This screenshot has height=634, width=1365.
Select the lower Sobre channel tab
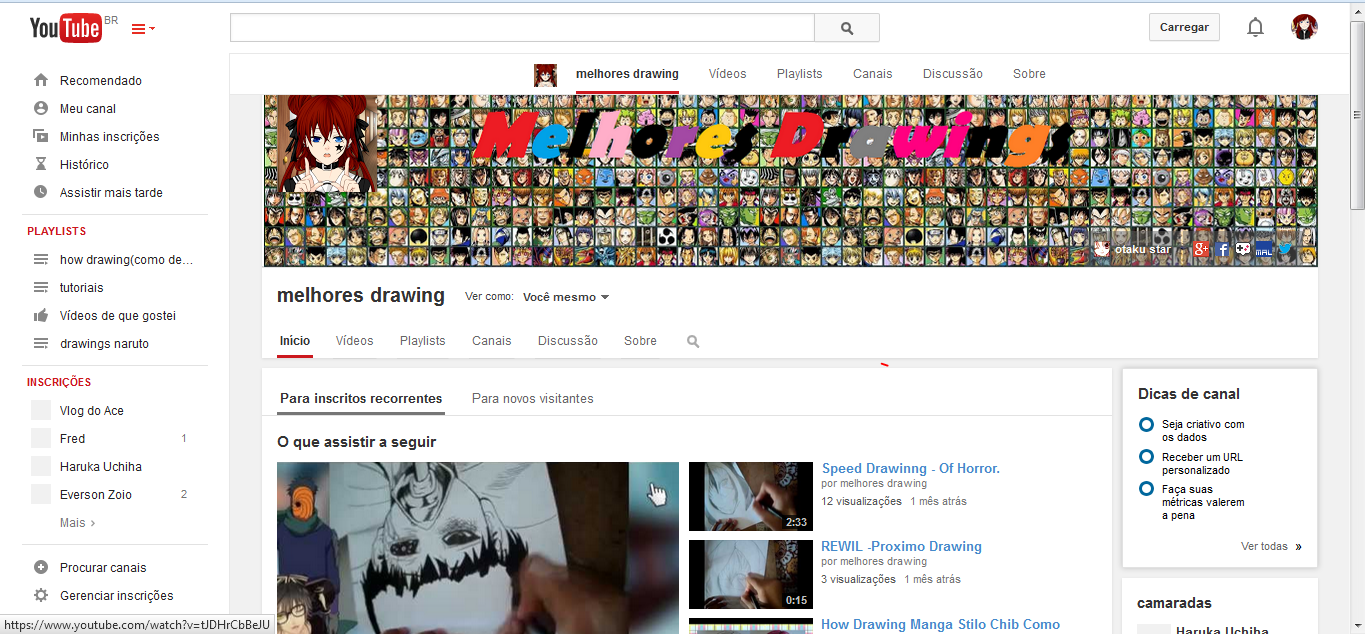pos(640,341)
